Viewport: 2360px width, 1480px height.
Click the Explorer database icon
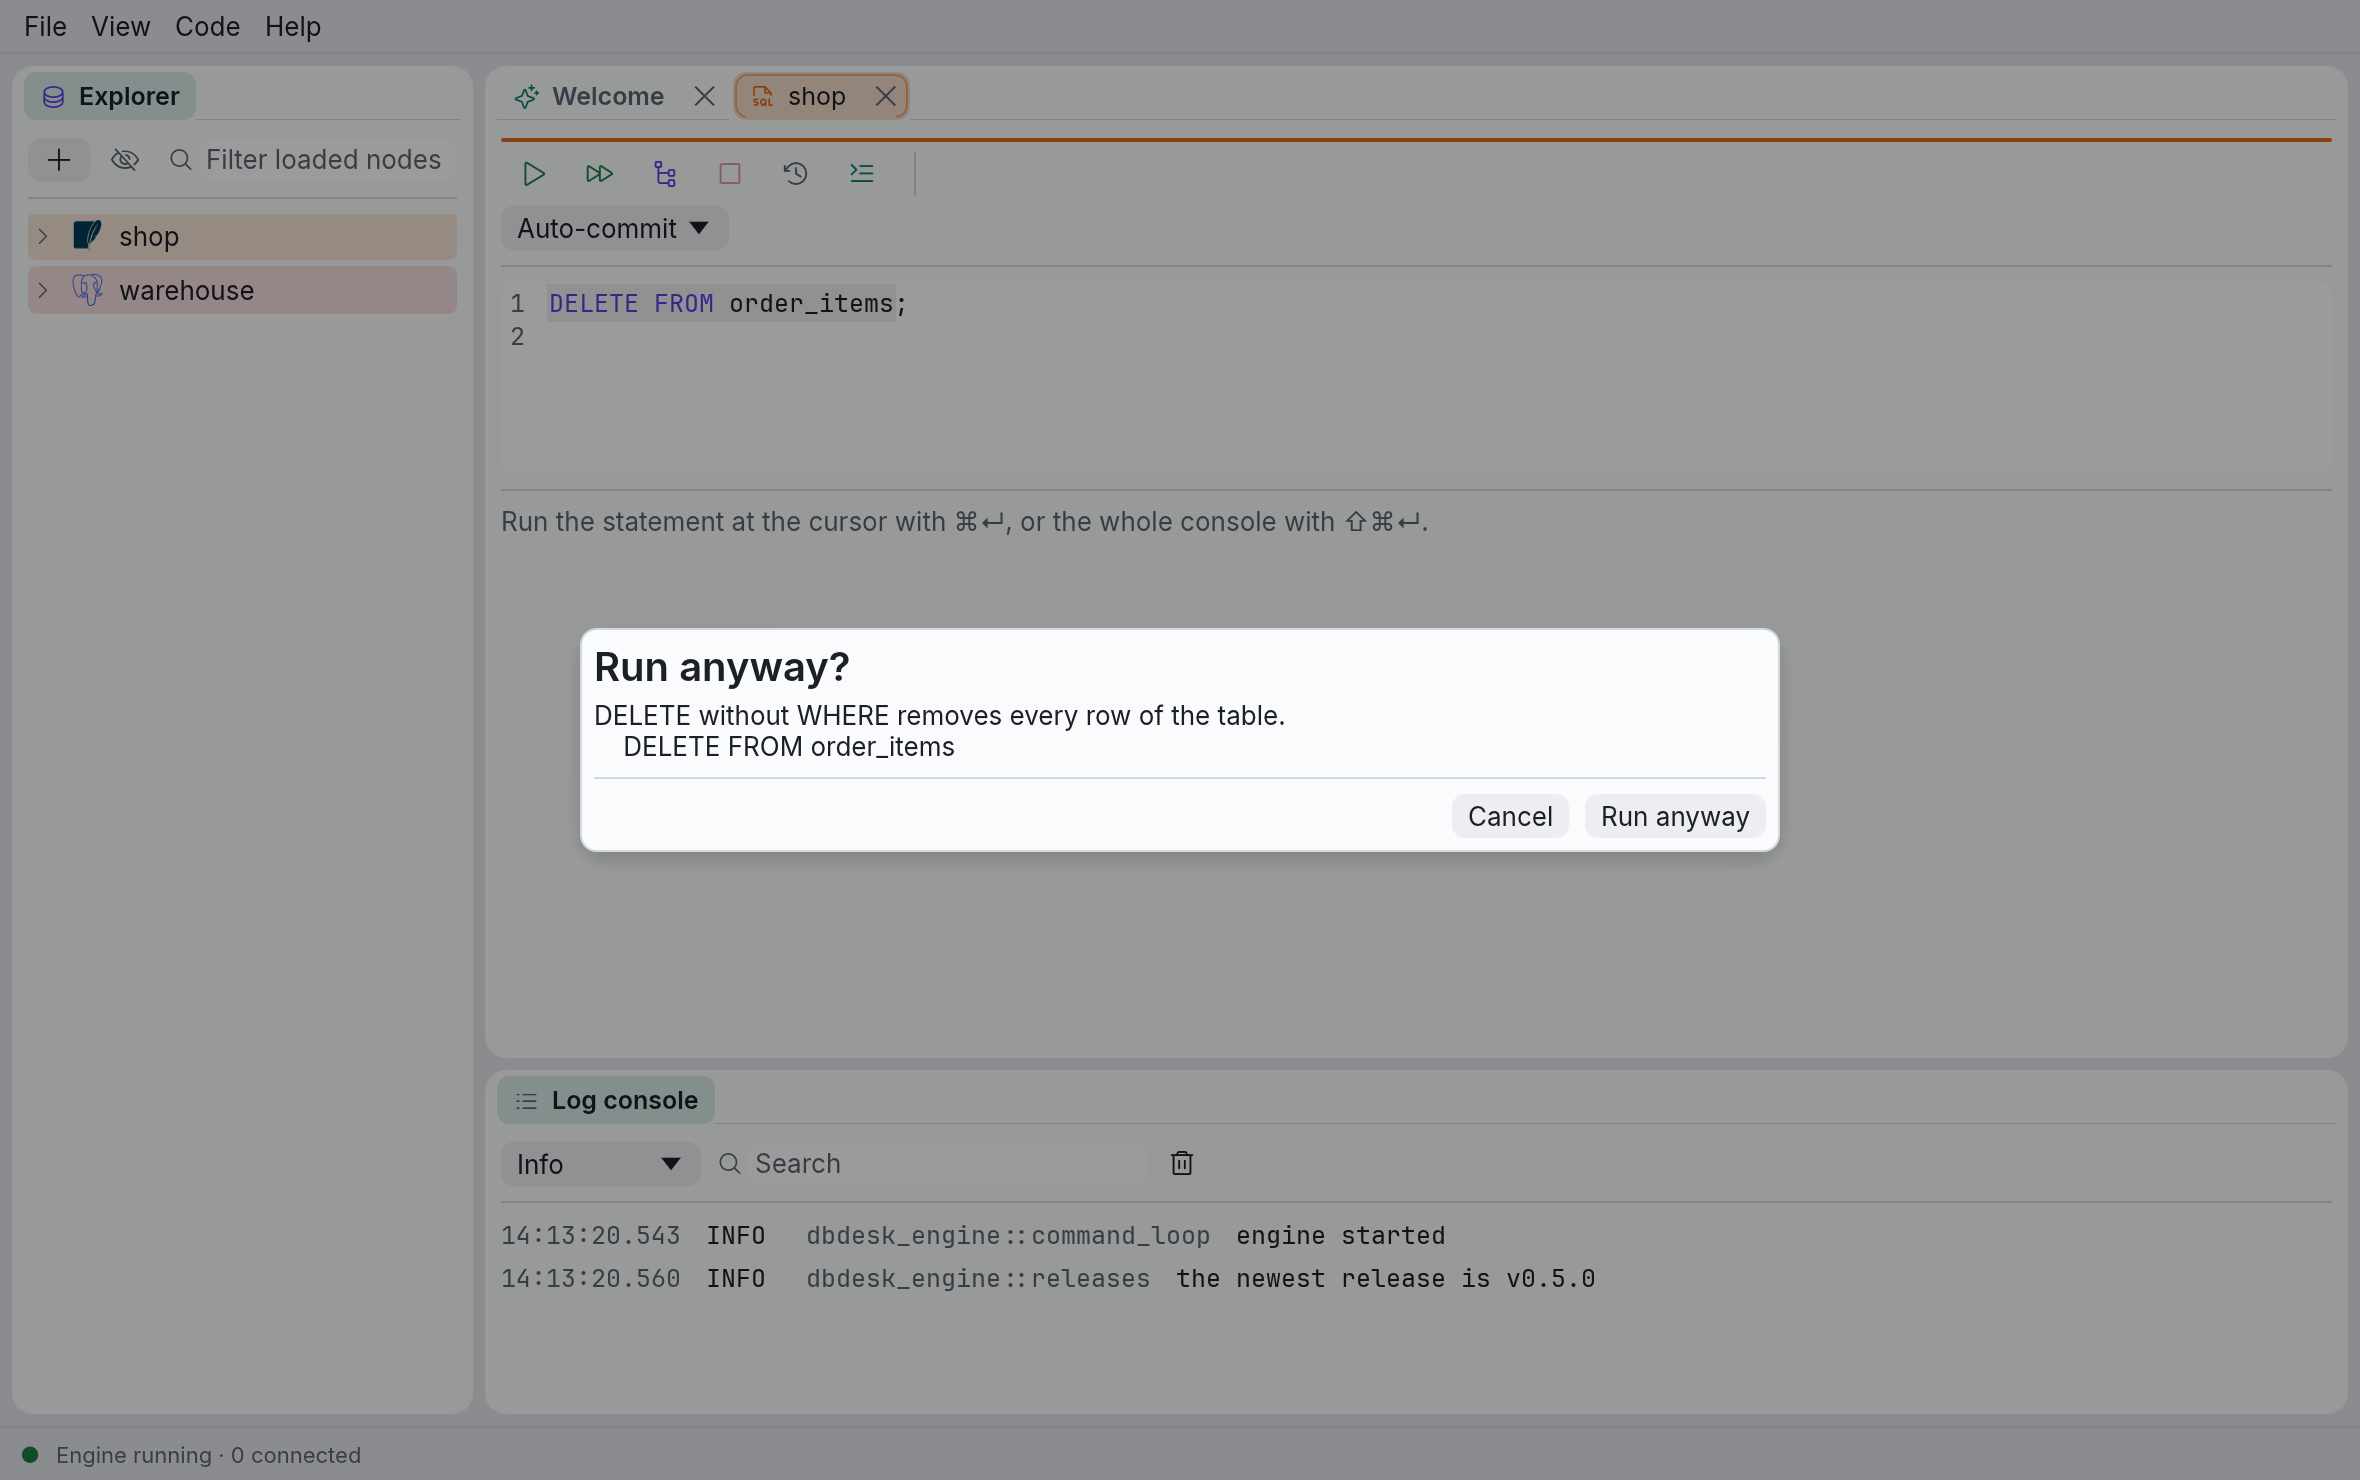[54, 97]
